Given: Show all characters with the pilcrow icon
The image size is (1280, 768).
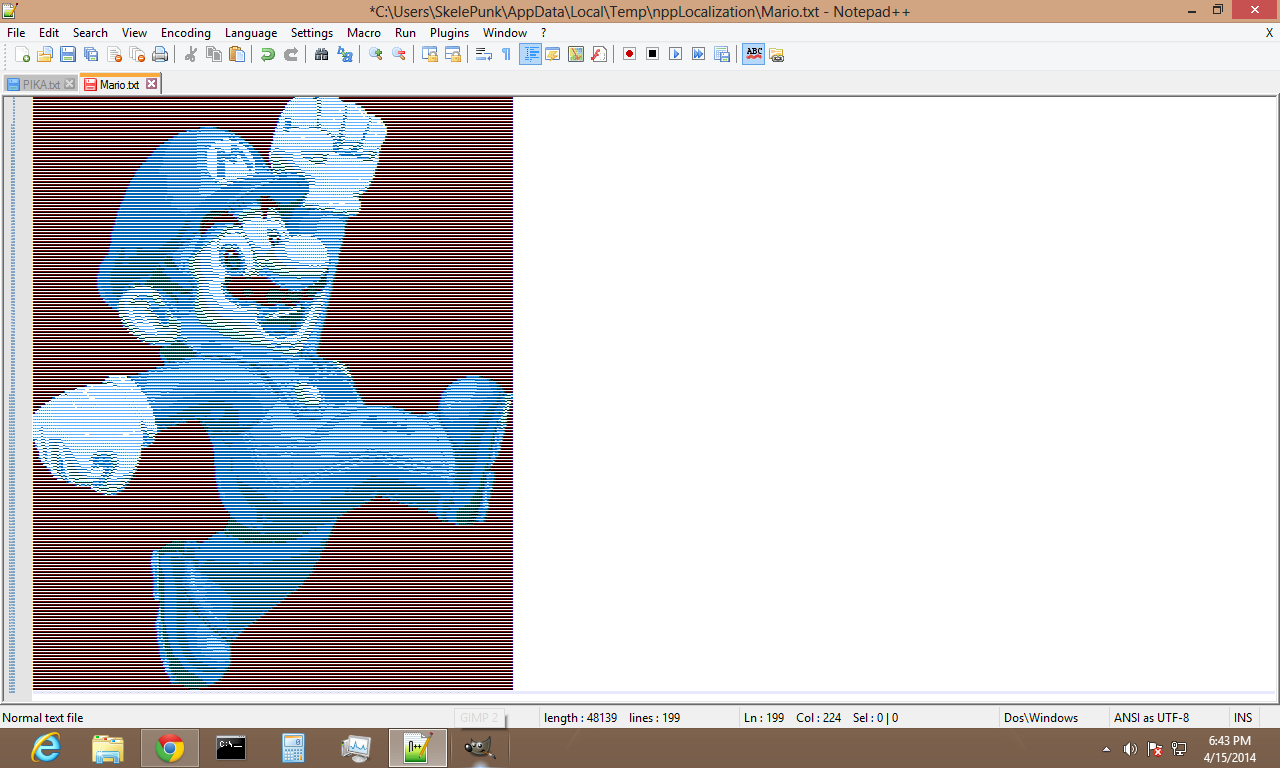Looking at the screenshot, I should (506, 54).
